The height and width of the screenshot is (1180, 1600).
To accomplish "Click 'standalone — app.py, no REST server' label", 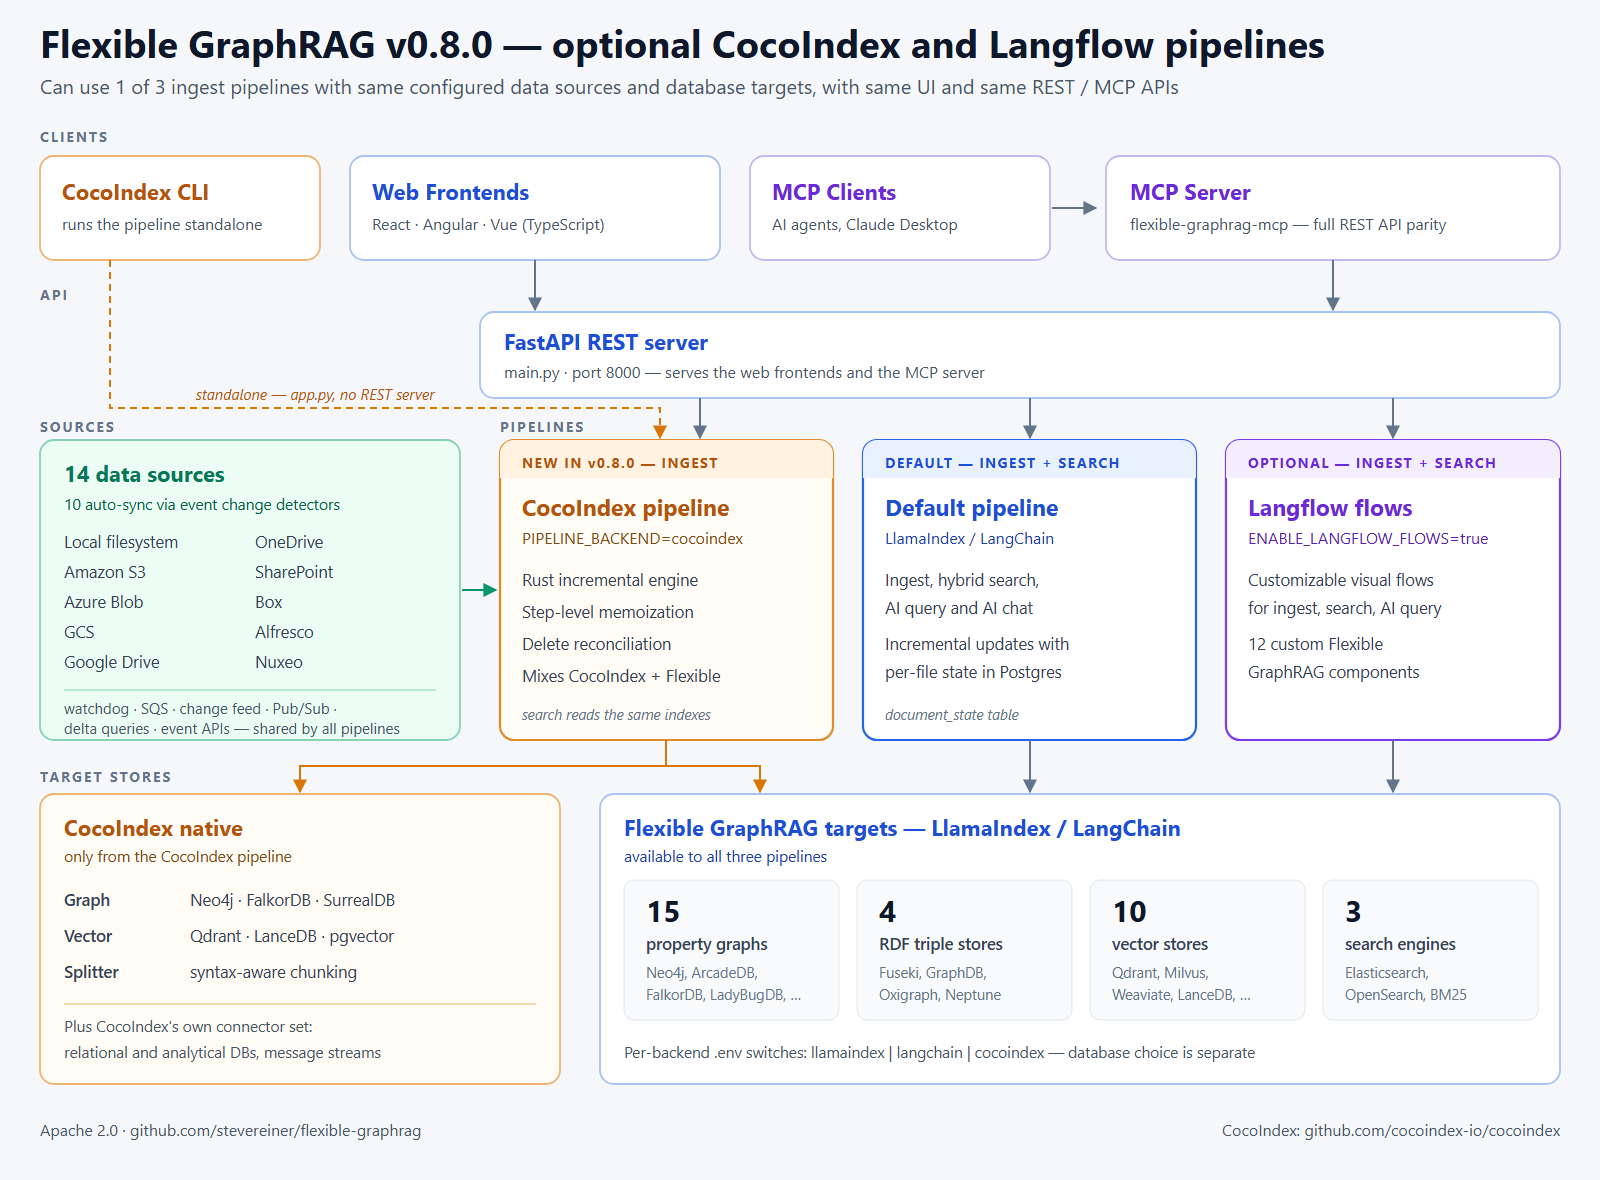I will click(315, 395).
